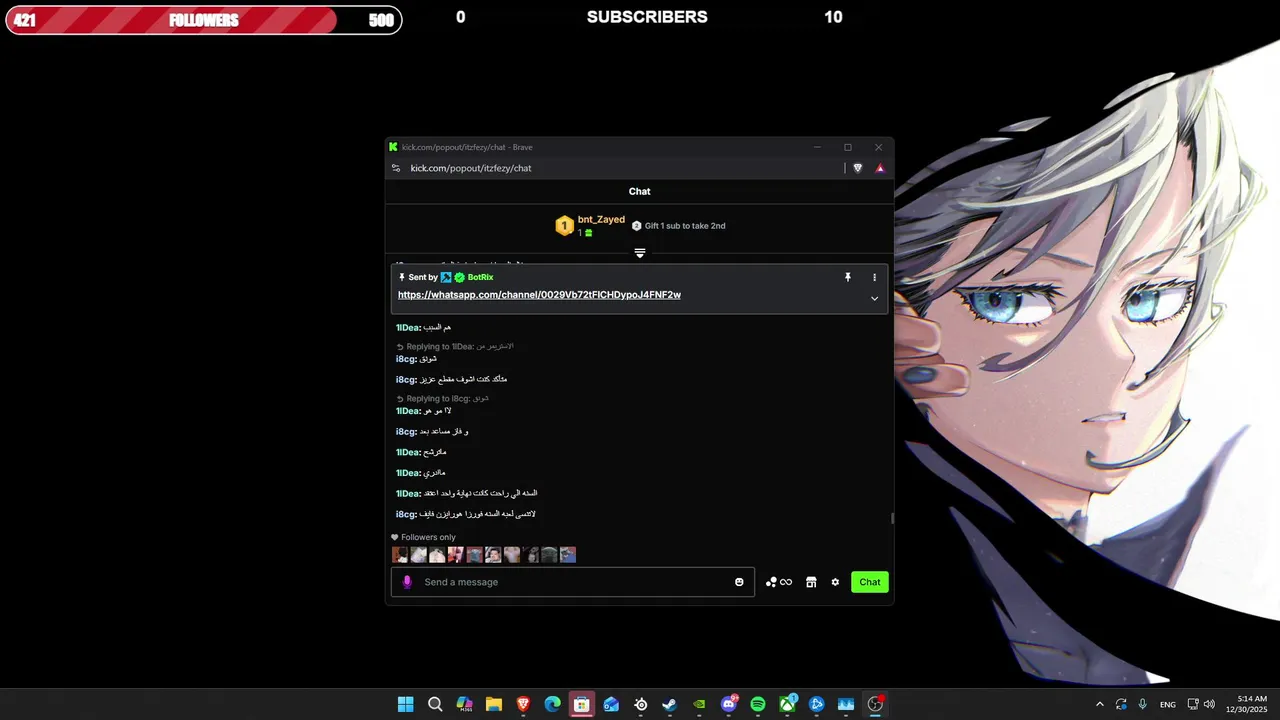The width and height of the screenshot is (1280, 720).
Task: Open SteelSeries GG from taskbar
Action: tap(641, 704)
